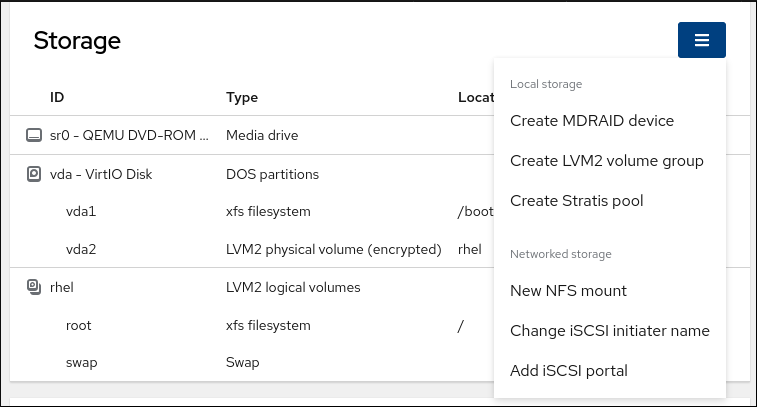Click the sr0 media drive icon
The height and width of the screenshot is (407, 757).
pos(34,135)
